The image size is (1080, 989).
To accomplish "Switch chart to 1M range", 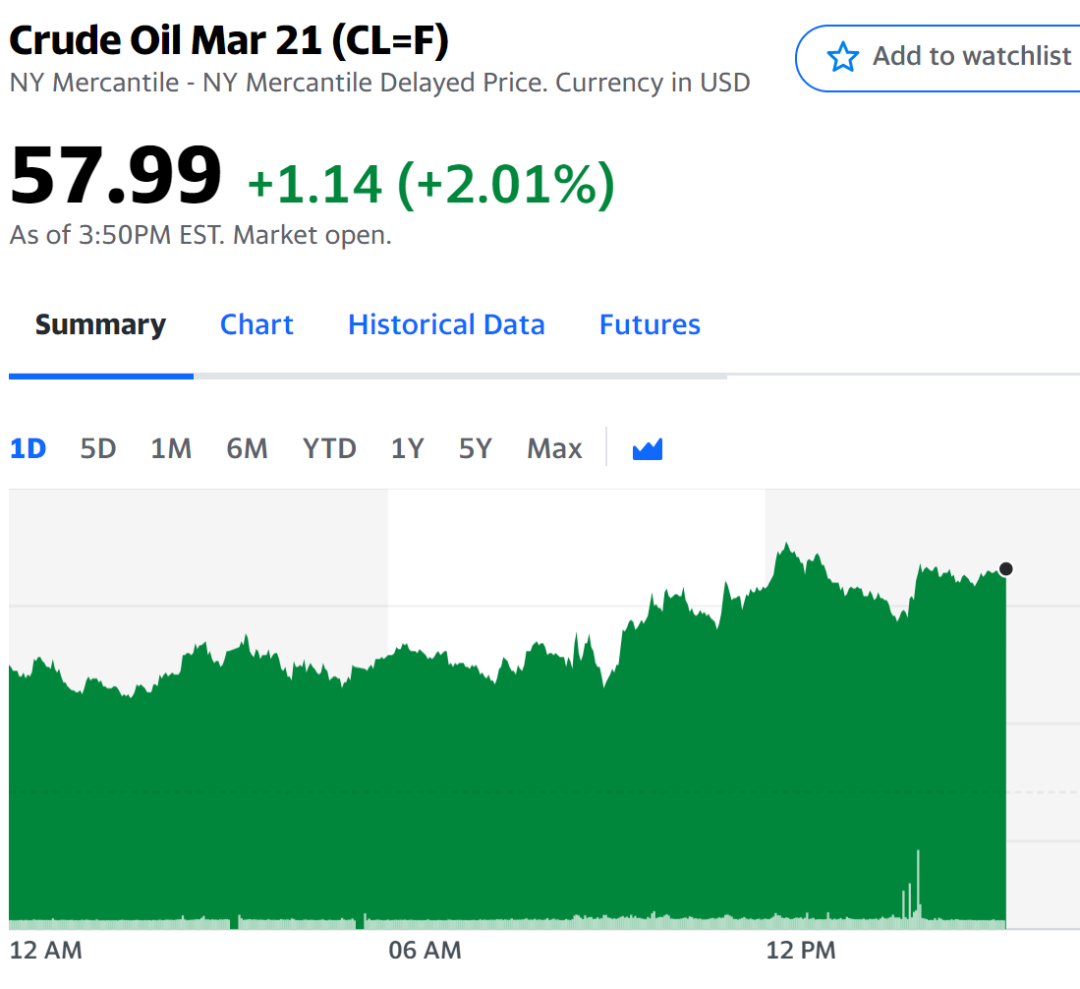I will pos(171,449).
